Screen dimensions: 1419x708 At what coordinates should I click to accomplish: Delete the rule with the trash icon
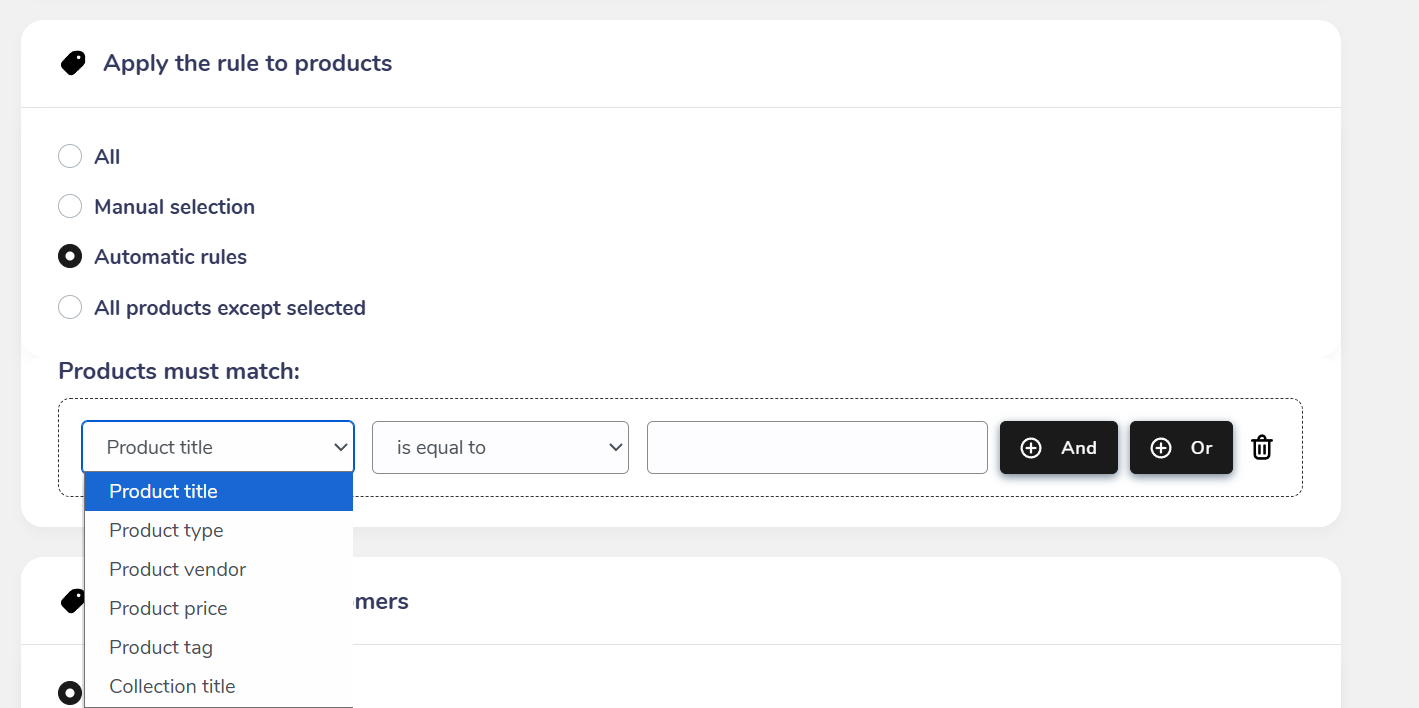coord(1262,448)
